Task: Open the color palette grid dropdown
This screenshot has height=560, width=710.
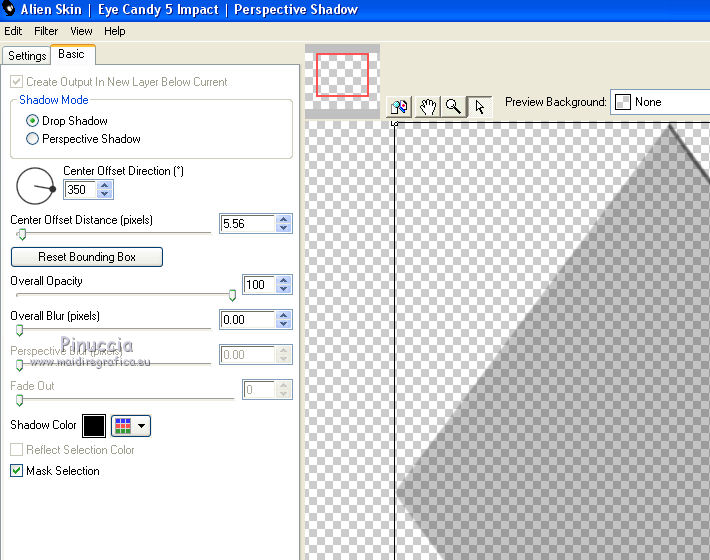Action: pyautogui.click(x=131, y=426)
